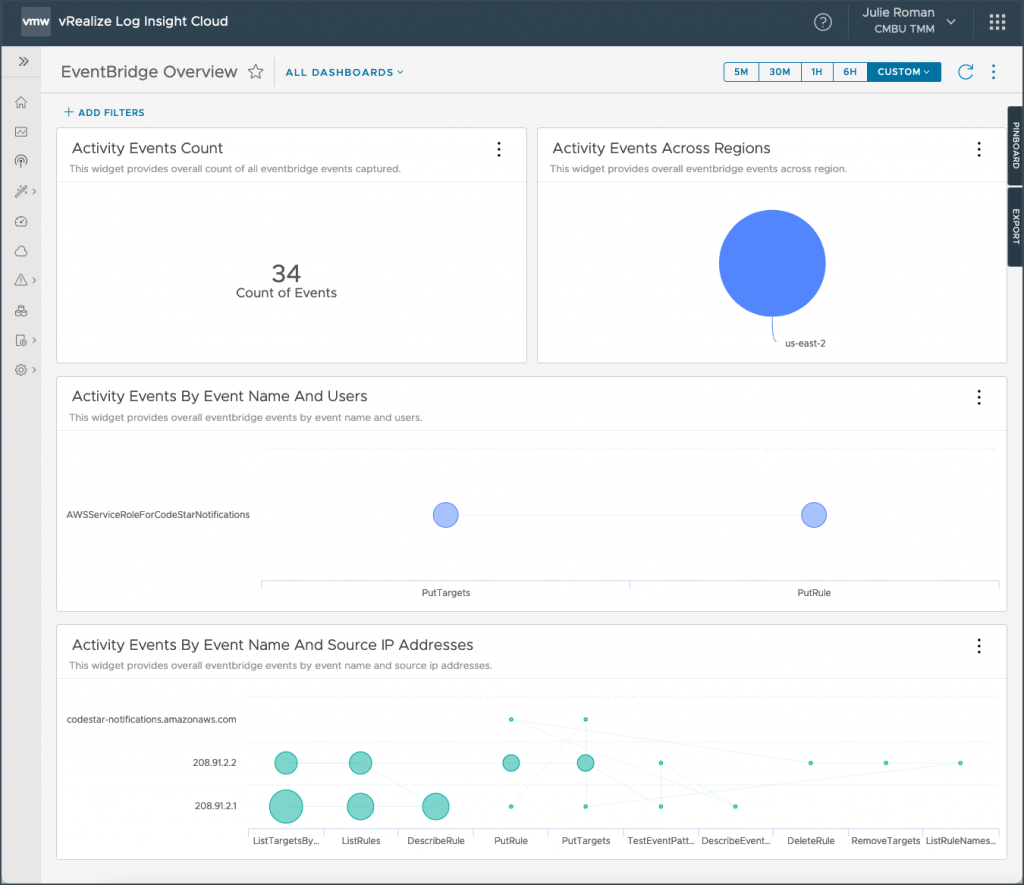Open the chart/explore logs sidebar icon
Viewport: 1024px width, 885px height.
(x=21, y=132)
